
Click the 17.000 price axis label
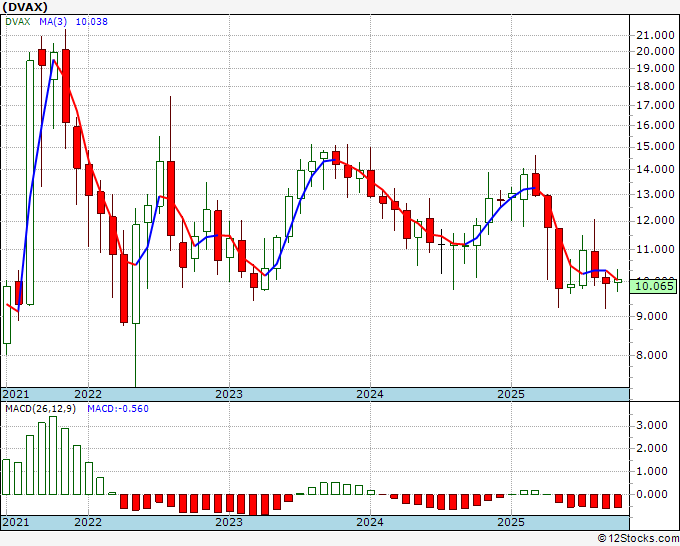655,105
